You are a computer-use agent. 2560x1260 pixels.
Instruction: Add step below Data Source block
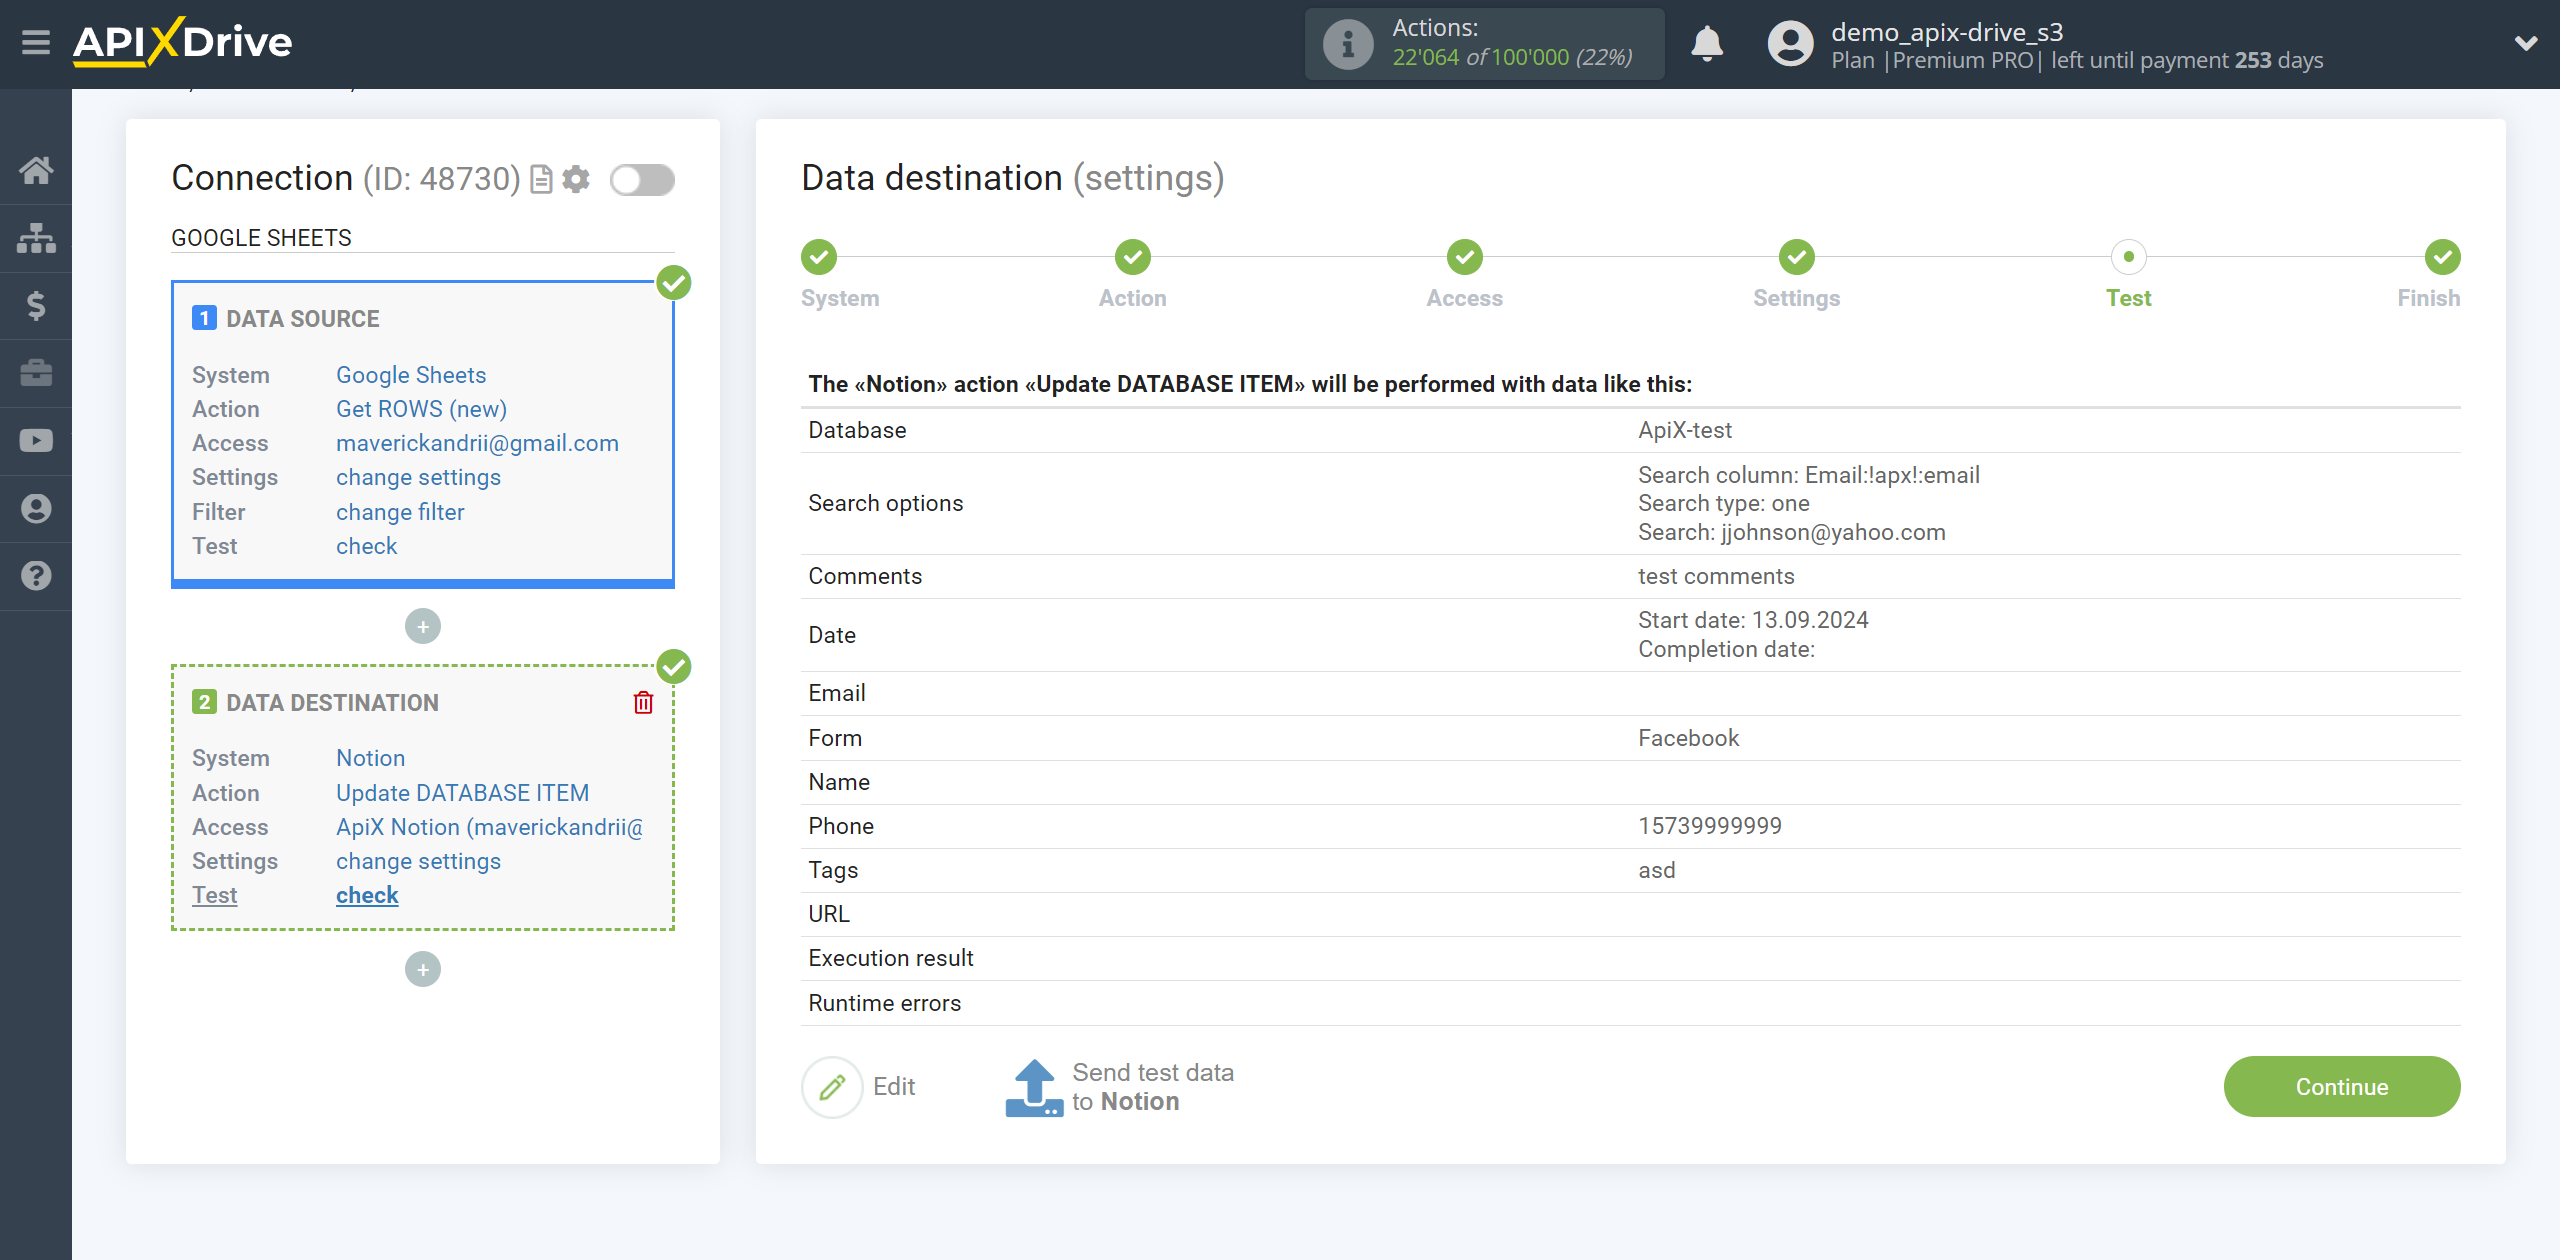click(x=423, y=627)
